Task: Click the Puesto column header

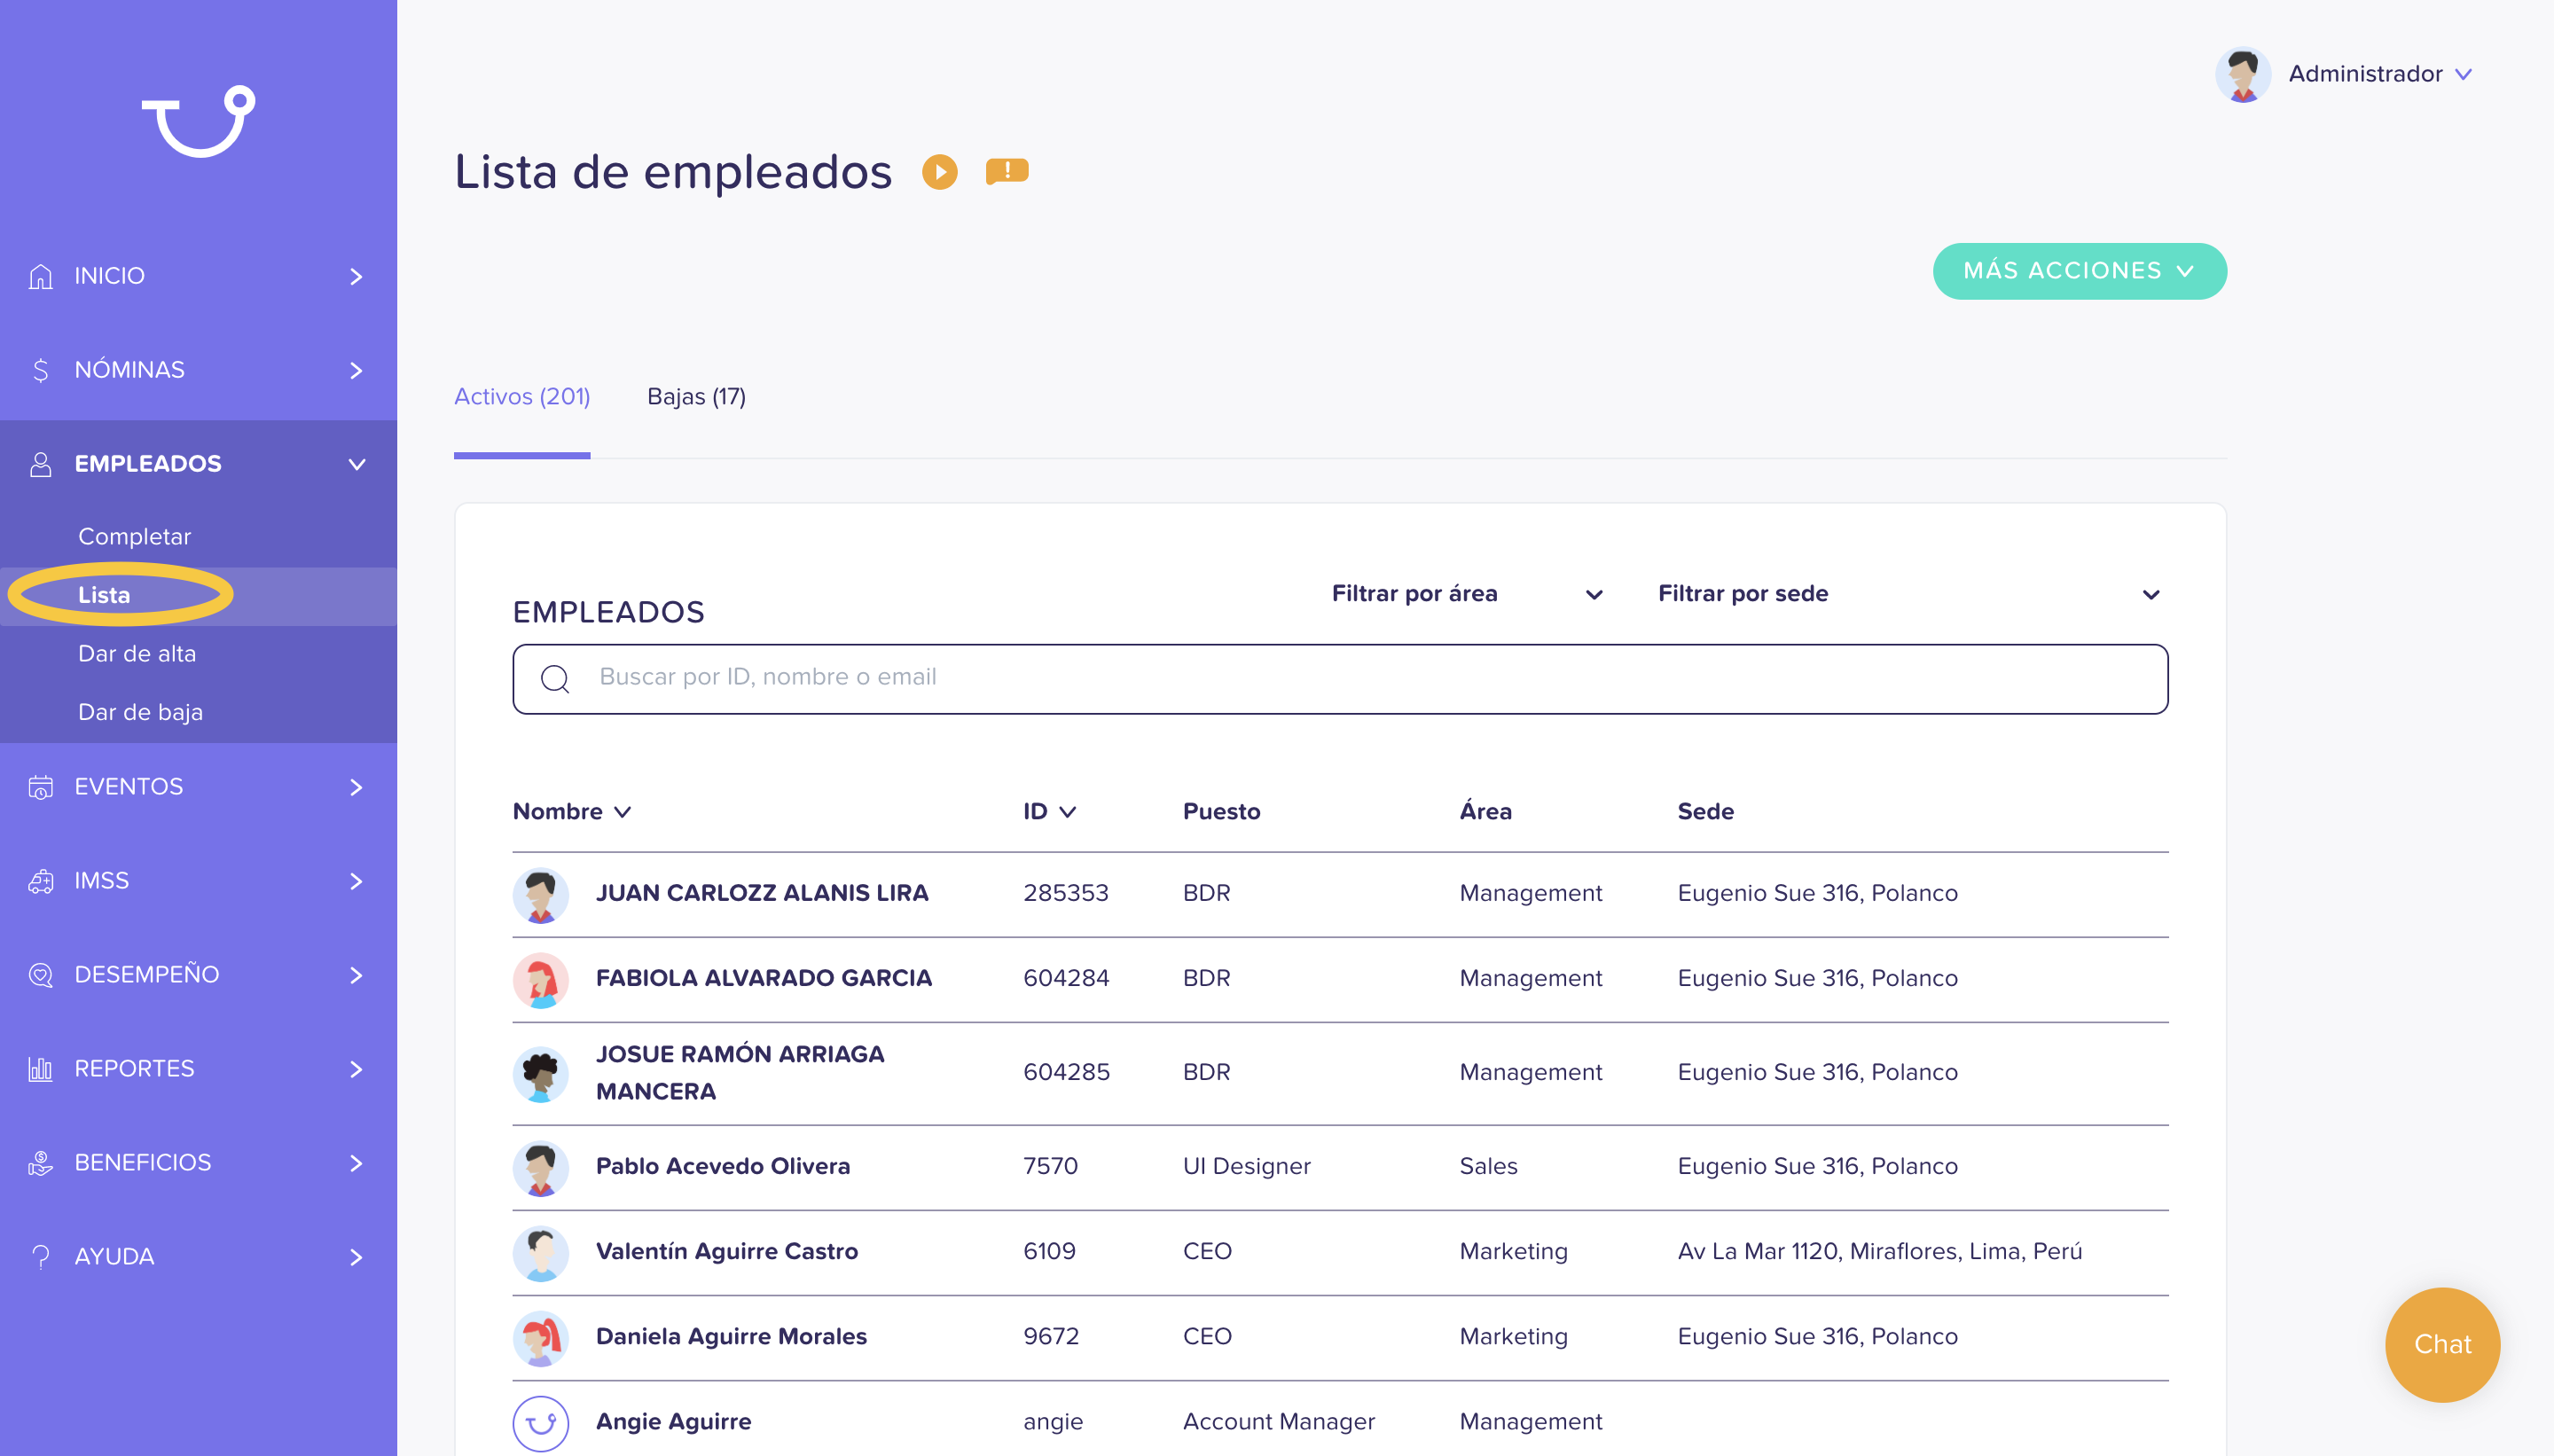Action: pyautogui.click(x=1221, y=811)
